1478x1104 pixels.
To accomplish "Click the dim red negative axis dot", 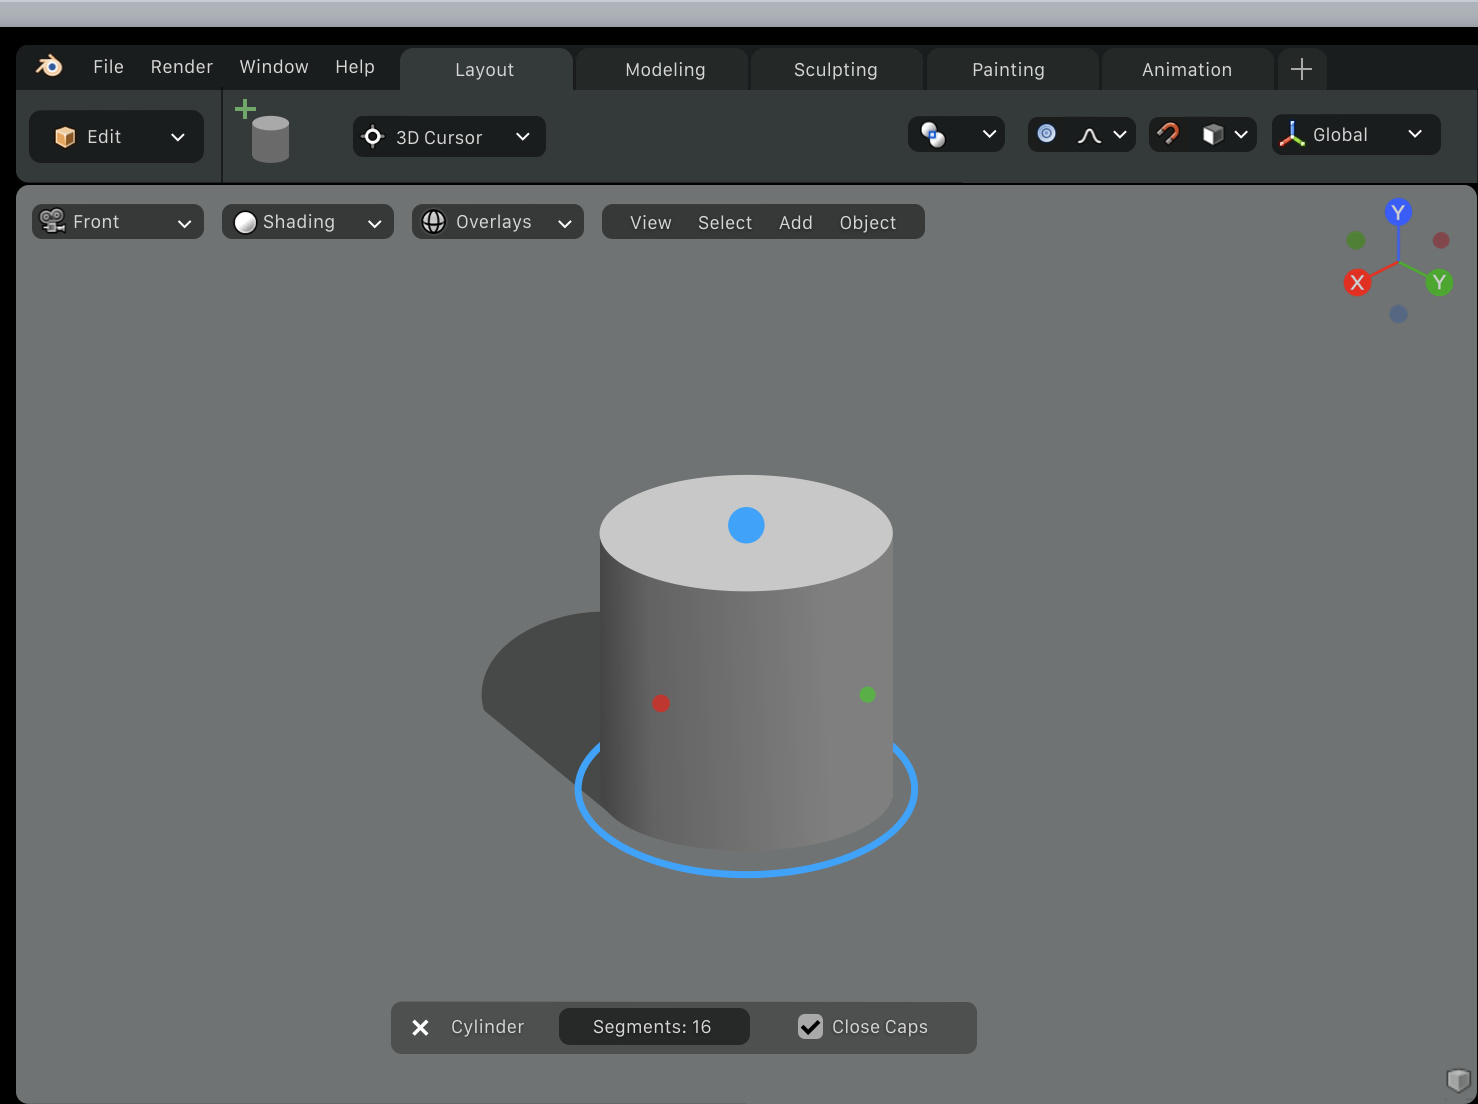I will coord(1441,240).
